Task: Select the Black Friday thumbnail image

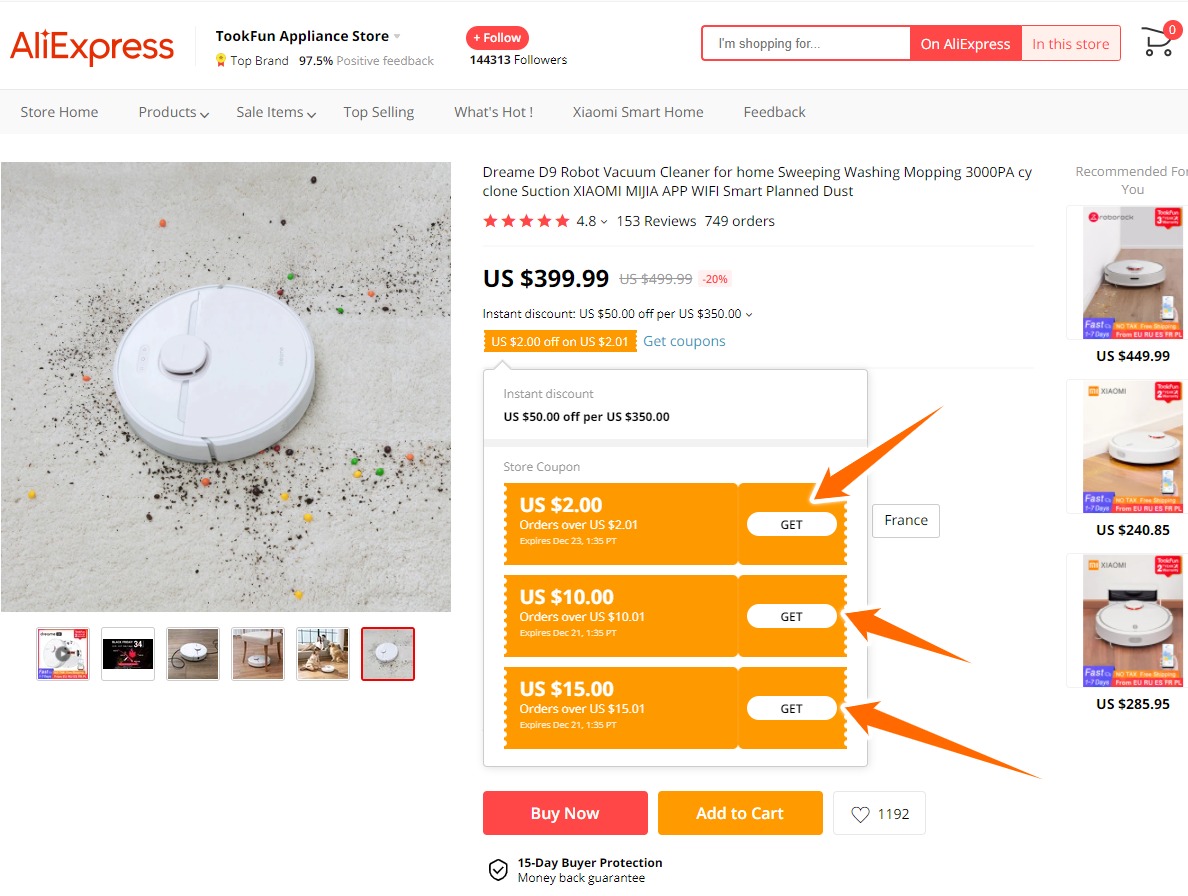Action: point(128,654)
